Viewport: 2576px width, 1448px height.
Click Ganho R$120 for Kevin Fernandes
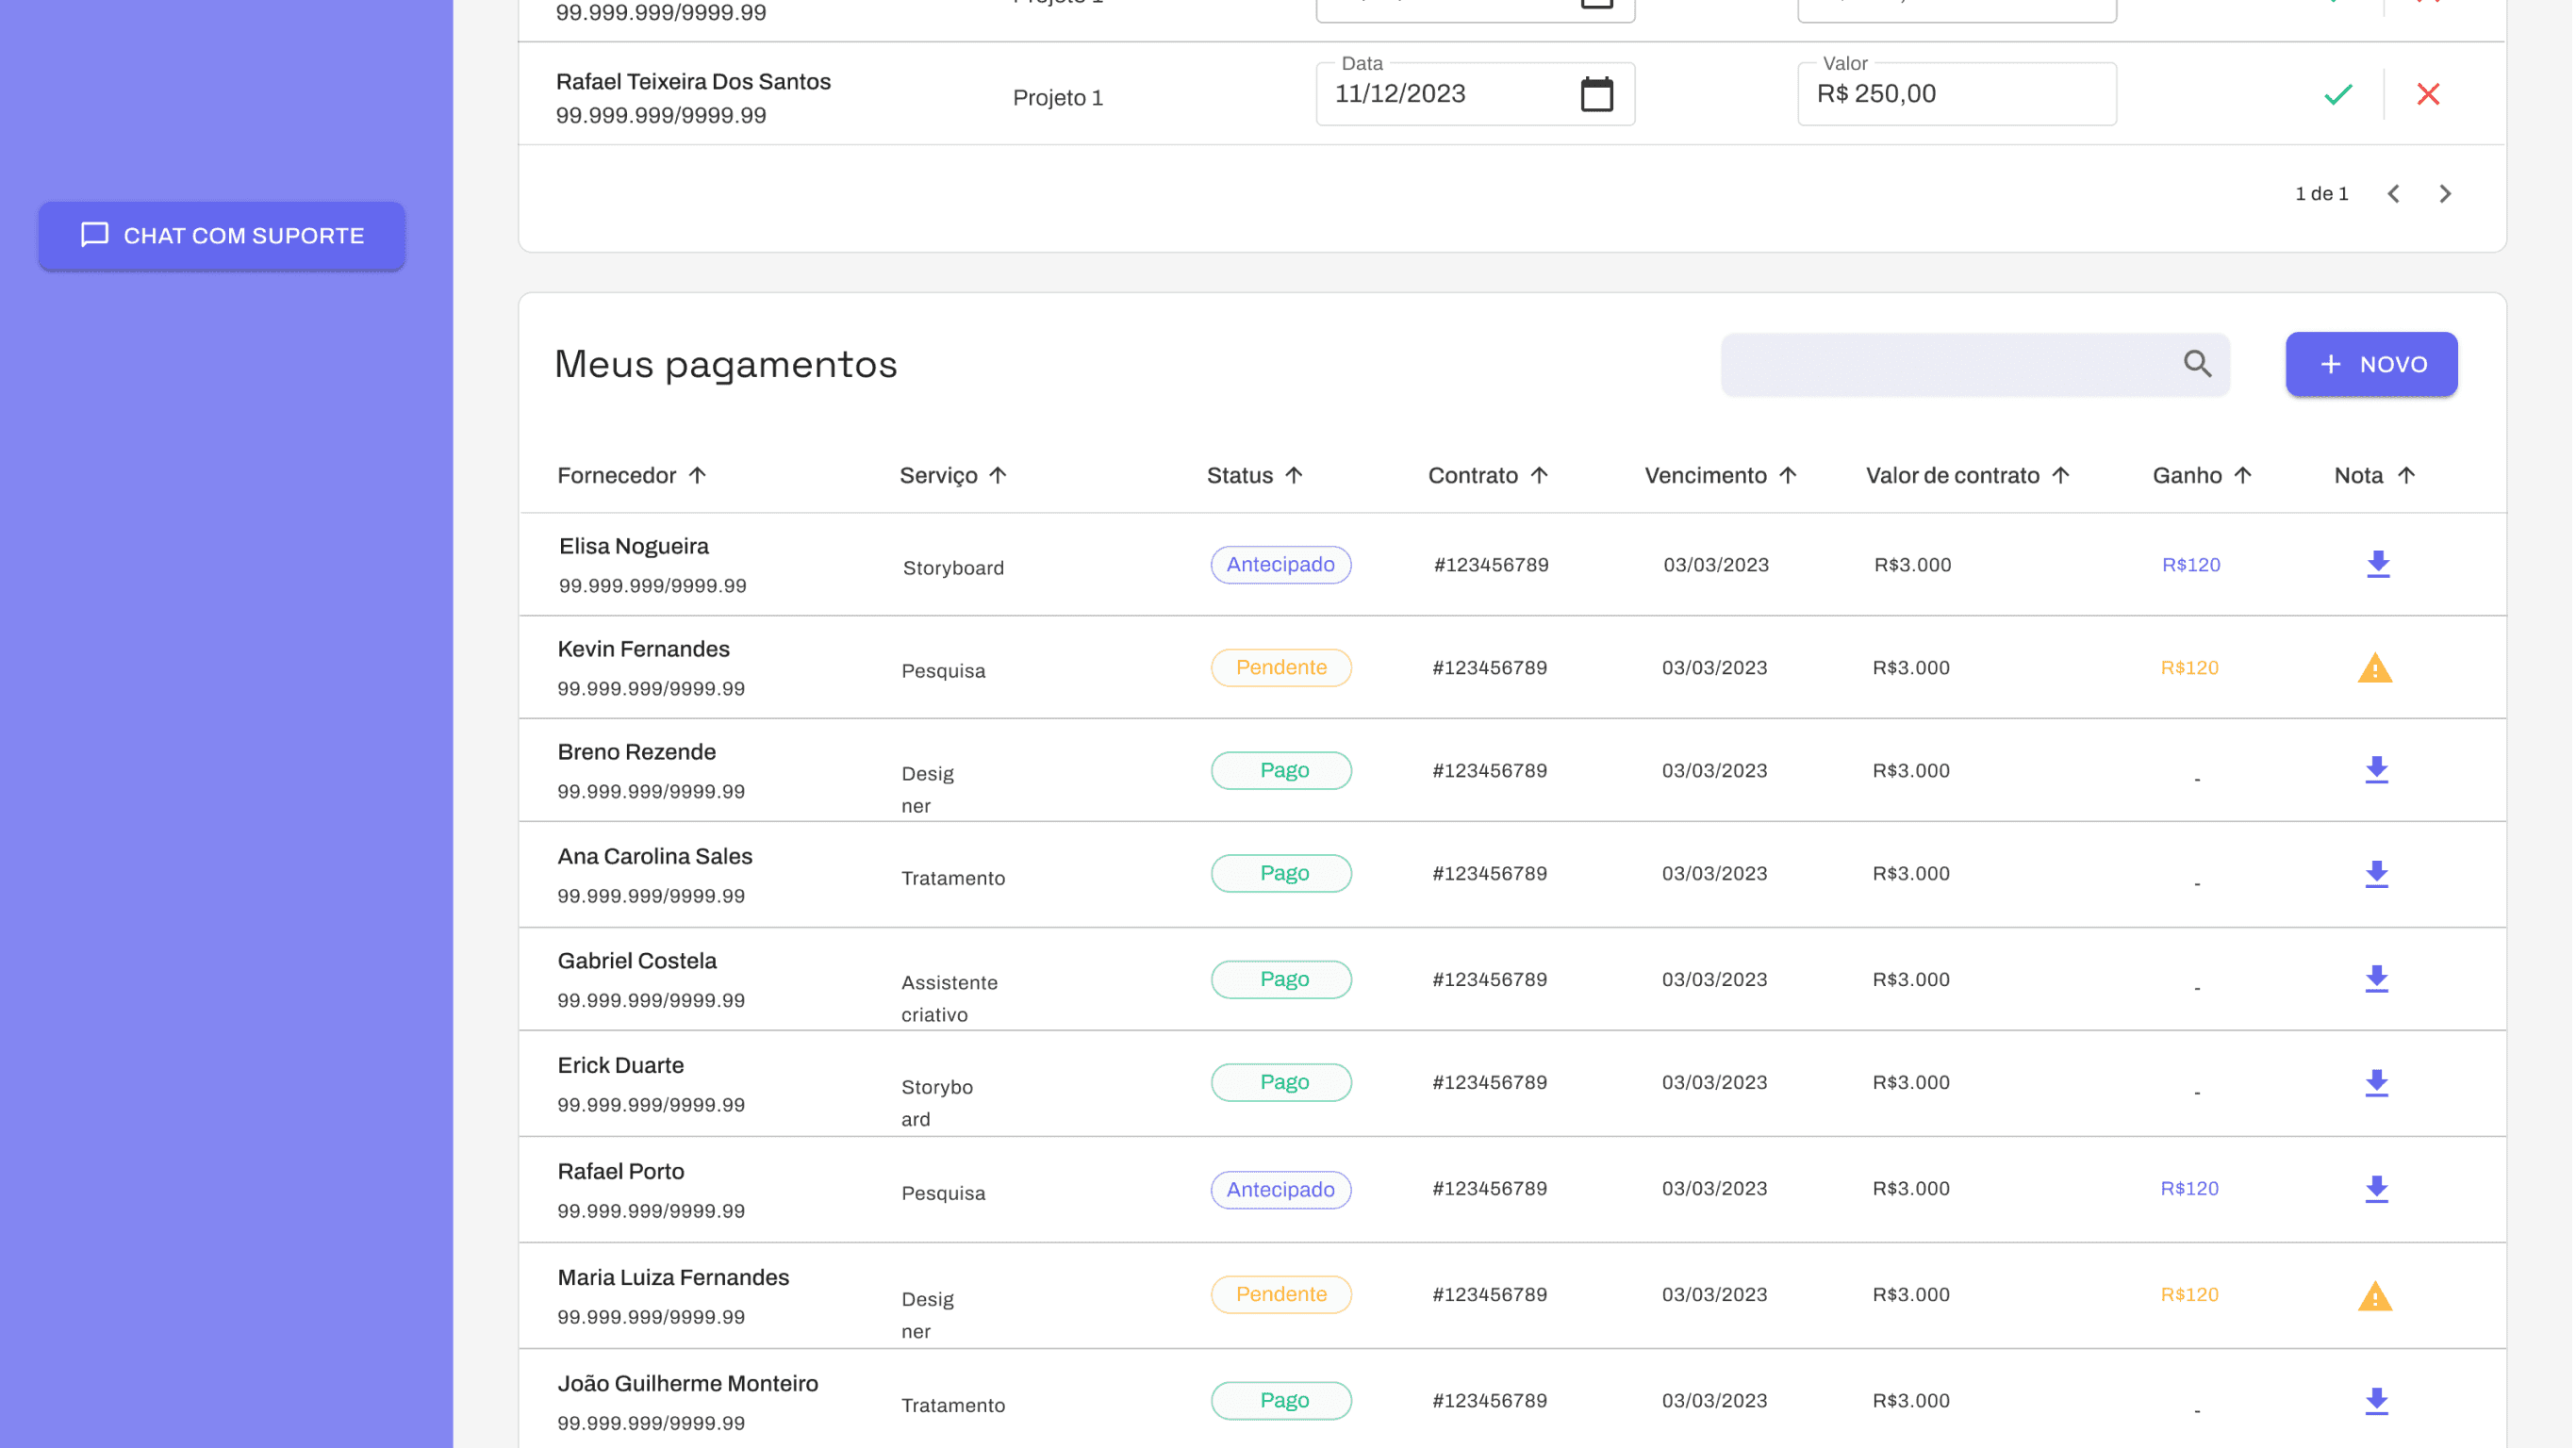tap(2188, 668)
